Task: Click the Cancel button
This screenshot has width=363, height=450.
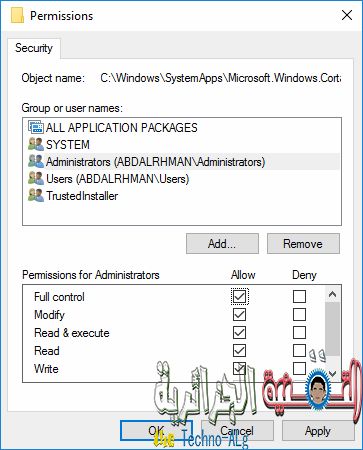Action: pyautogui.click(x=237, y=430)
